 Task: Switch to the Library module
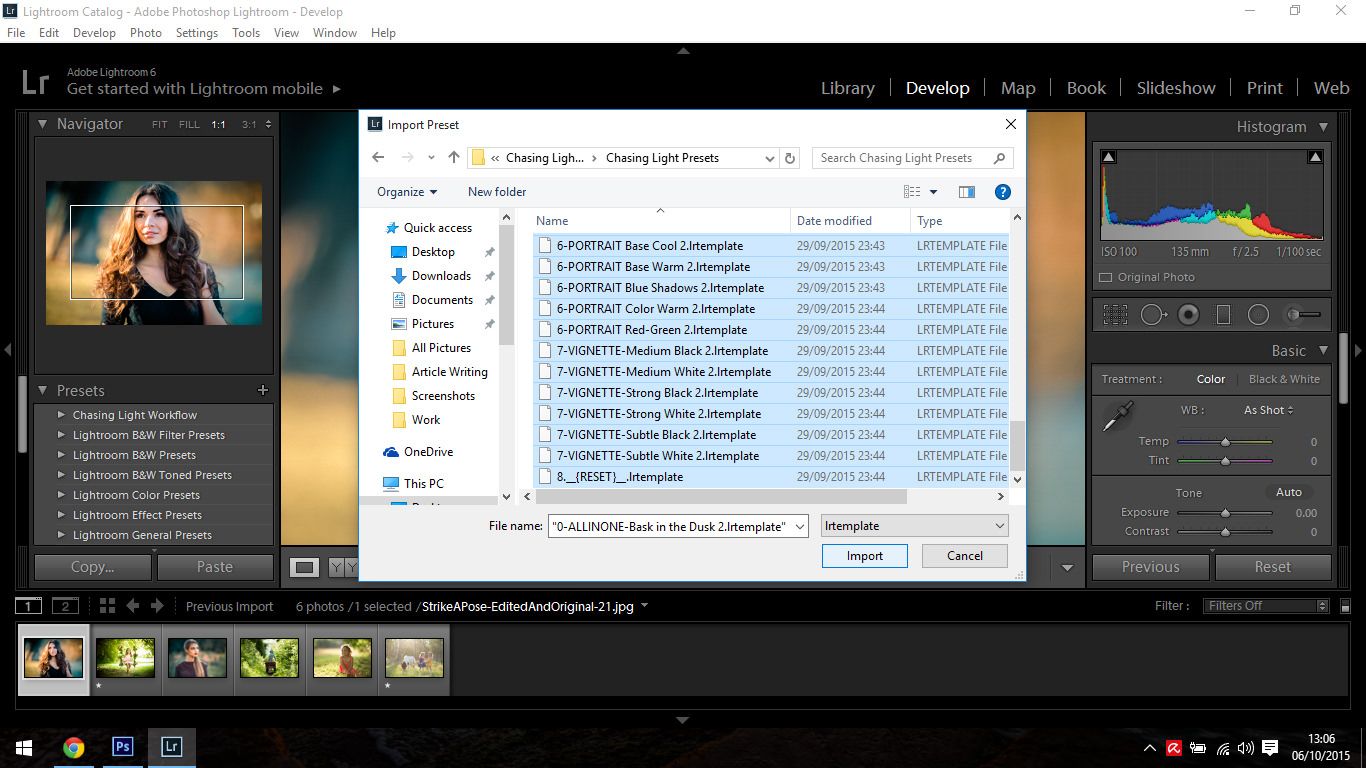click(x=847, y=88)
